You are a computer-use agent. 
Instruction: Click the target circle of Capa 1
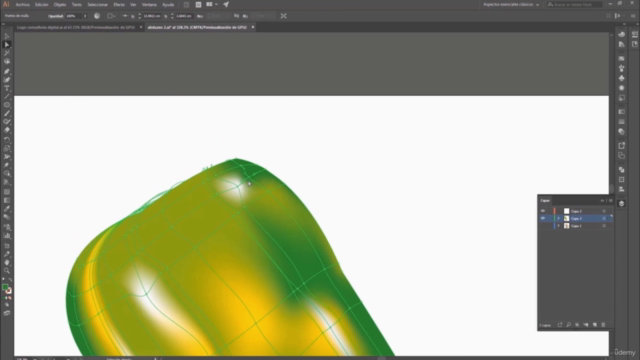tap(604, 226)
